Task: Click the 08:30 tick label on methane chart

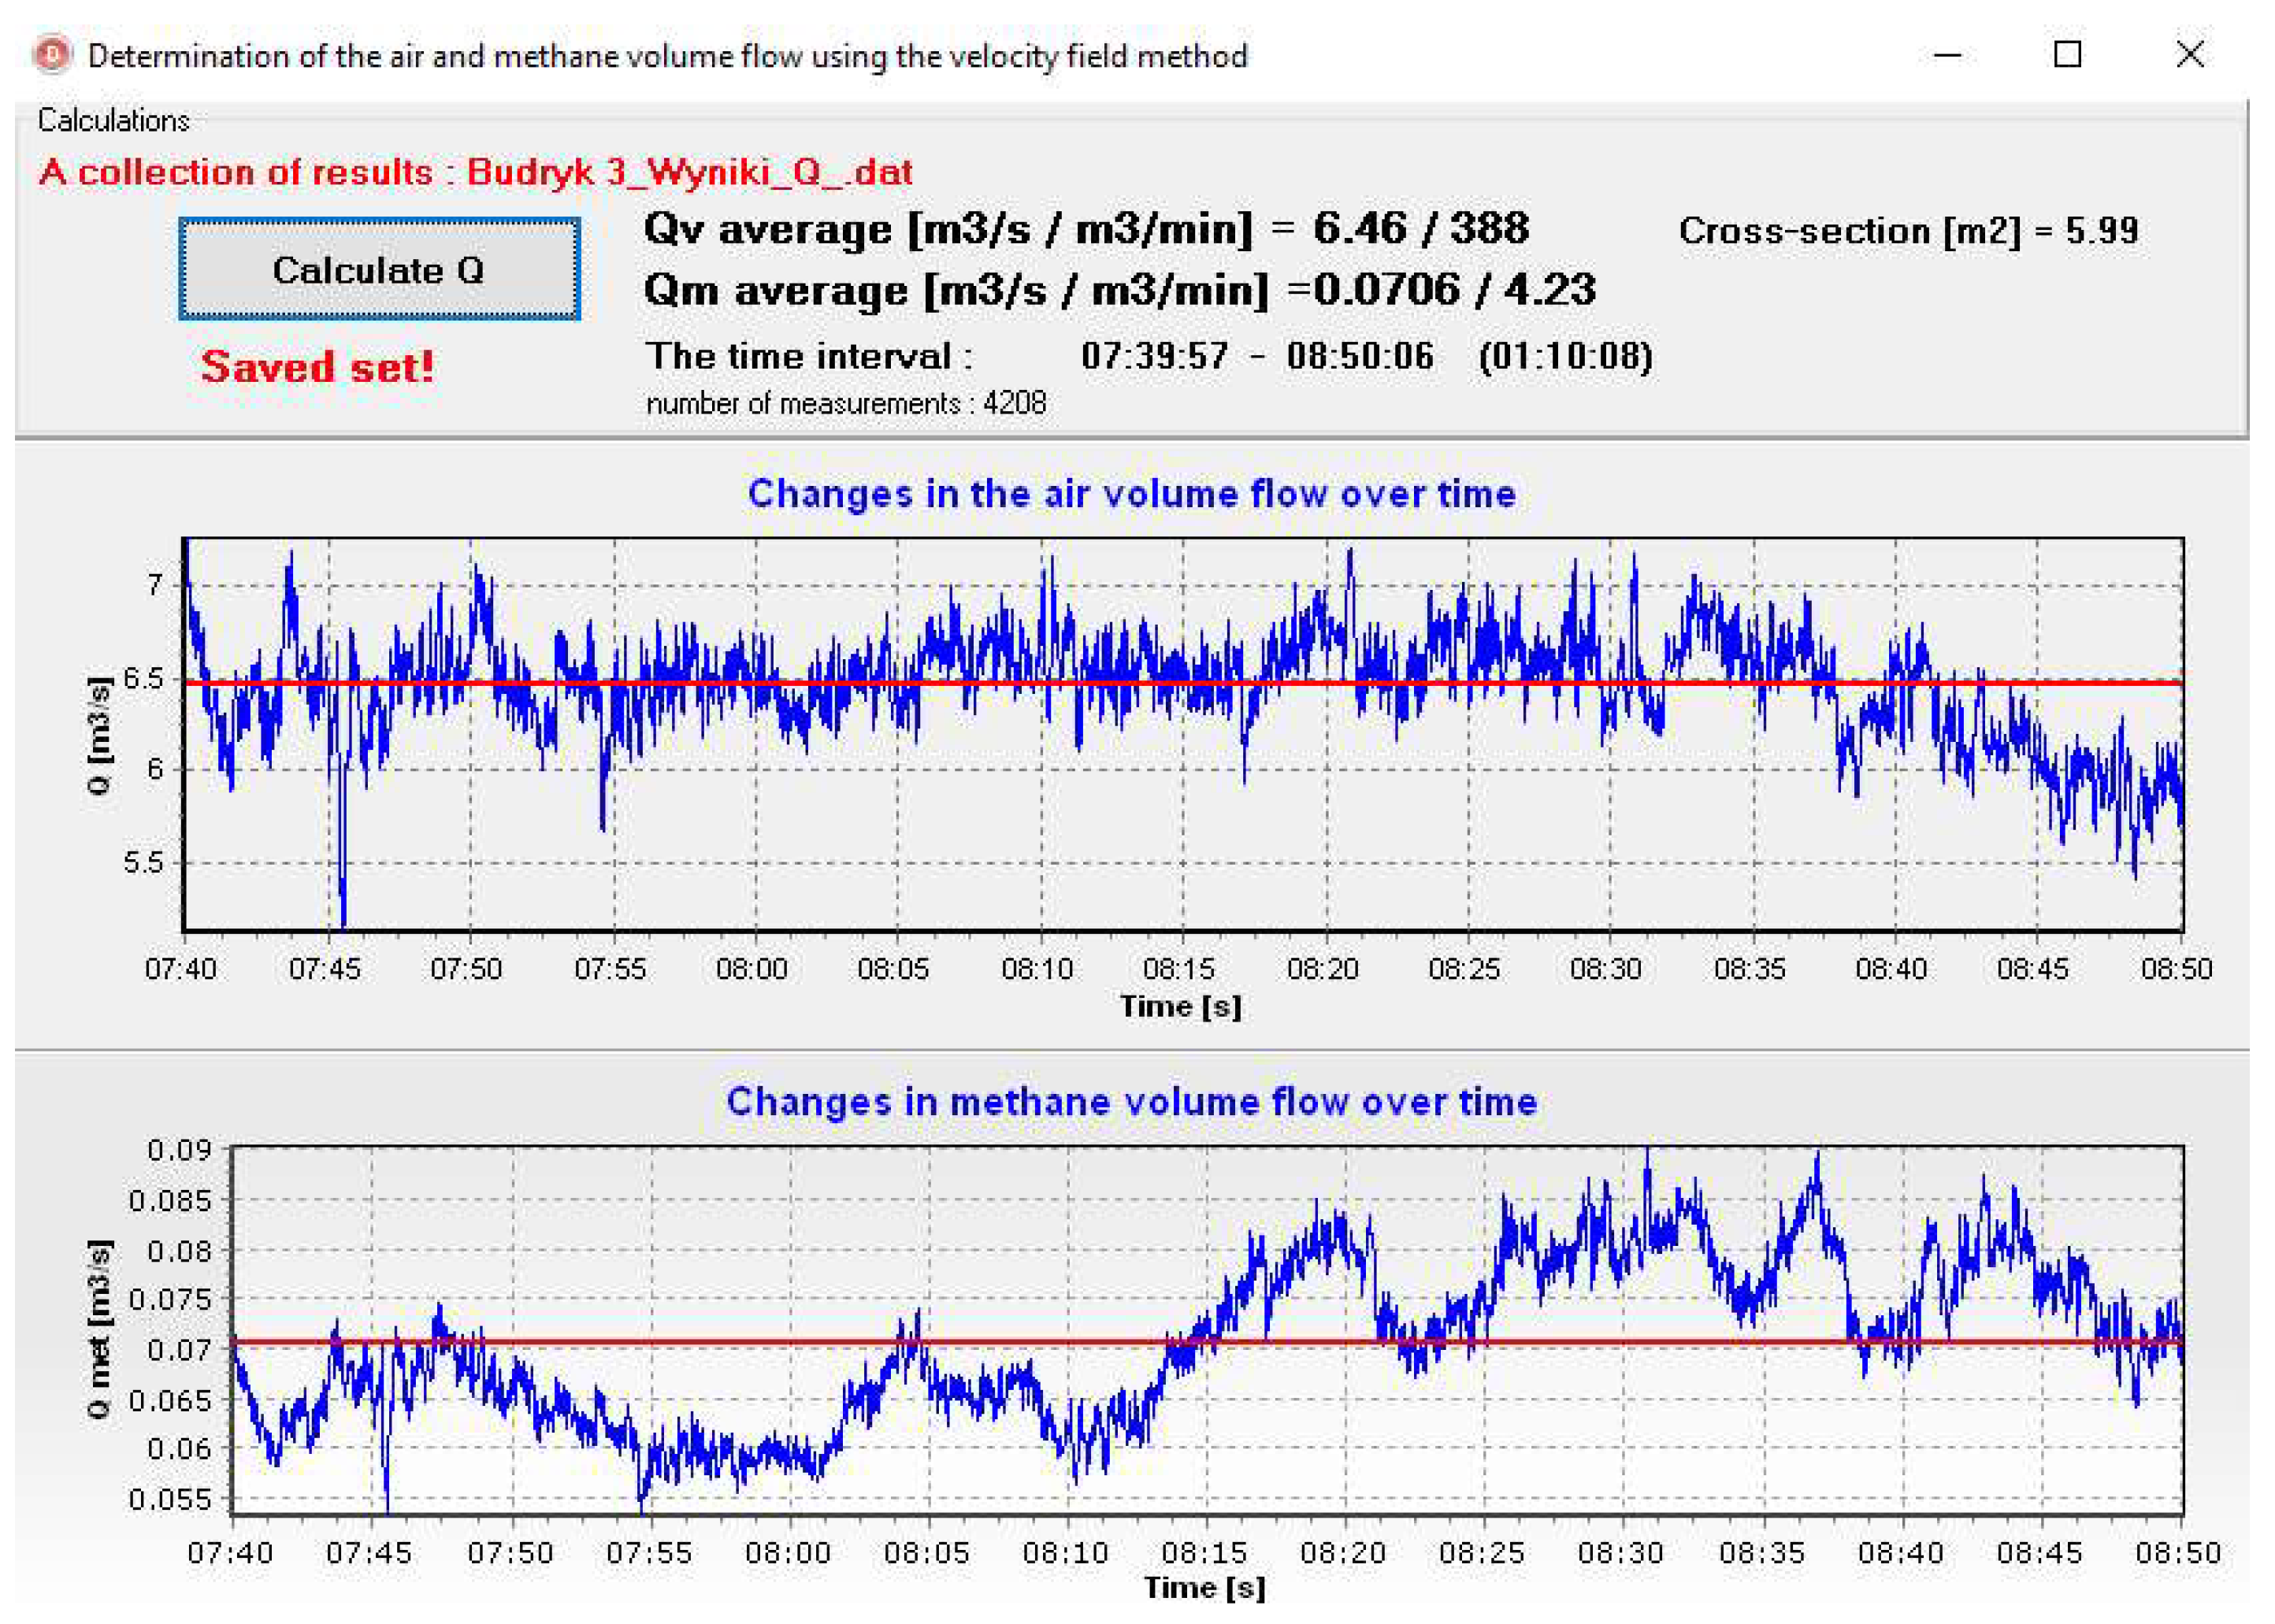Action: [x=1620, y=1553]
